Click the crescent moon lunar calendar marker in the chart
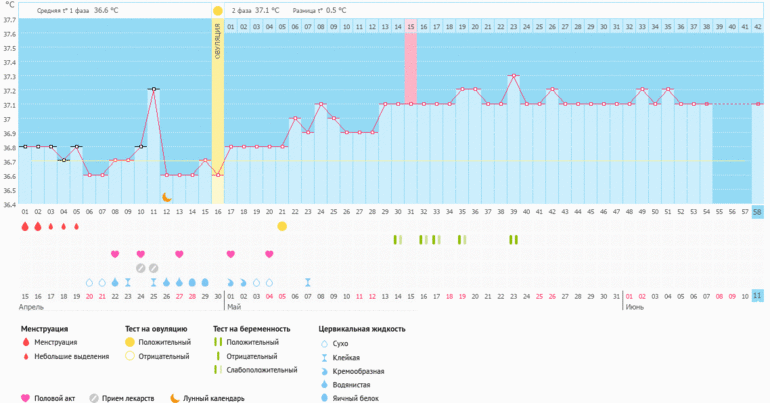This screenshot has width=770, height=403. [x=167, y=198]
